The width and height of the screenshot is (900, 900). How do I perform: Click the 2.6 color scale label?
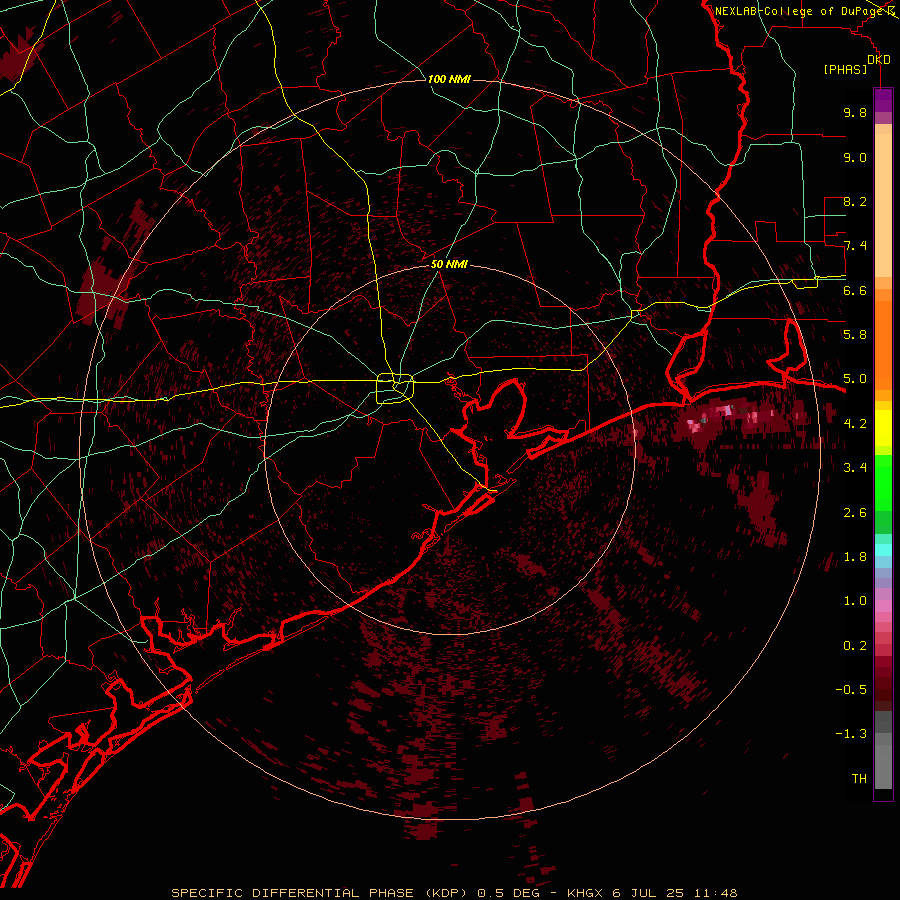click(x=855, y=513)
